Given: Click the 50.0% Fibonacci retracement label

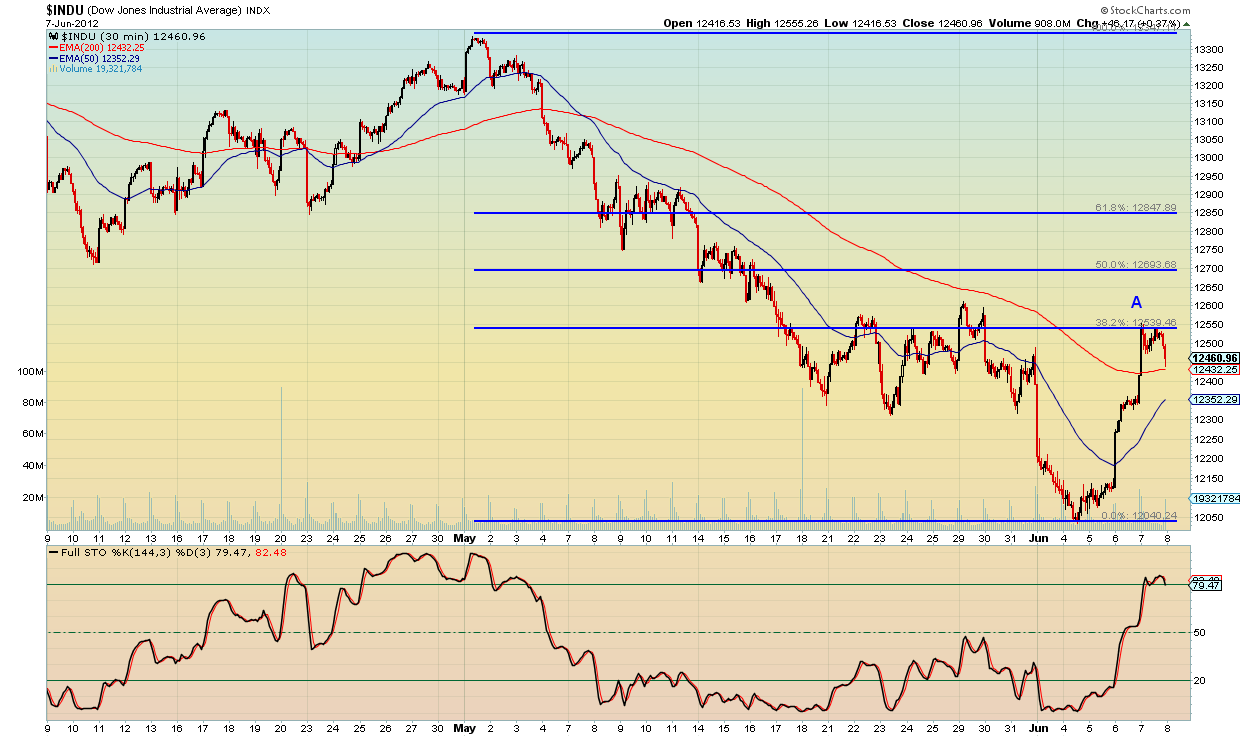Looking at the screenshot, I should tap(1136, 266).
